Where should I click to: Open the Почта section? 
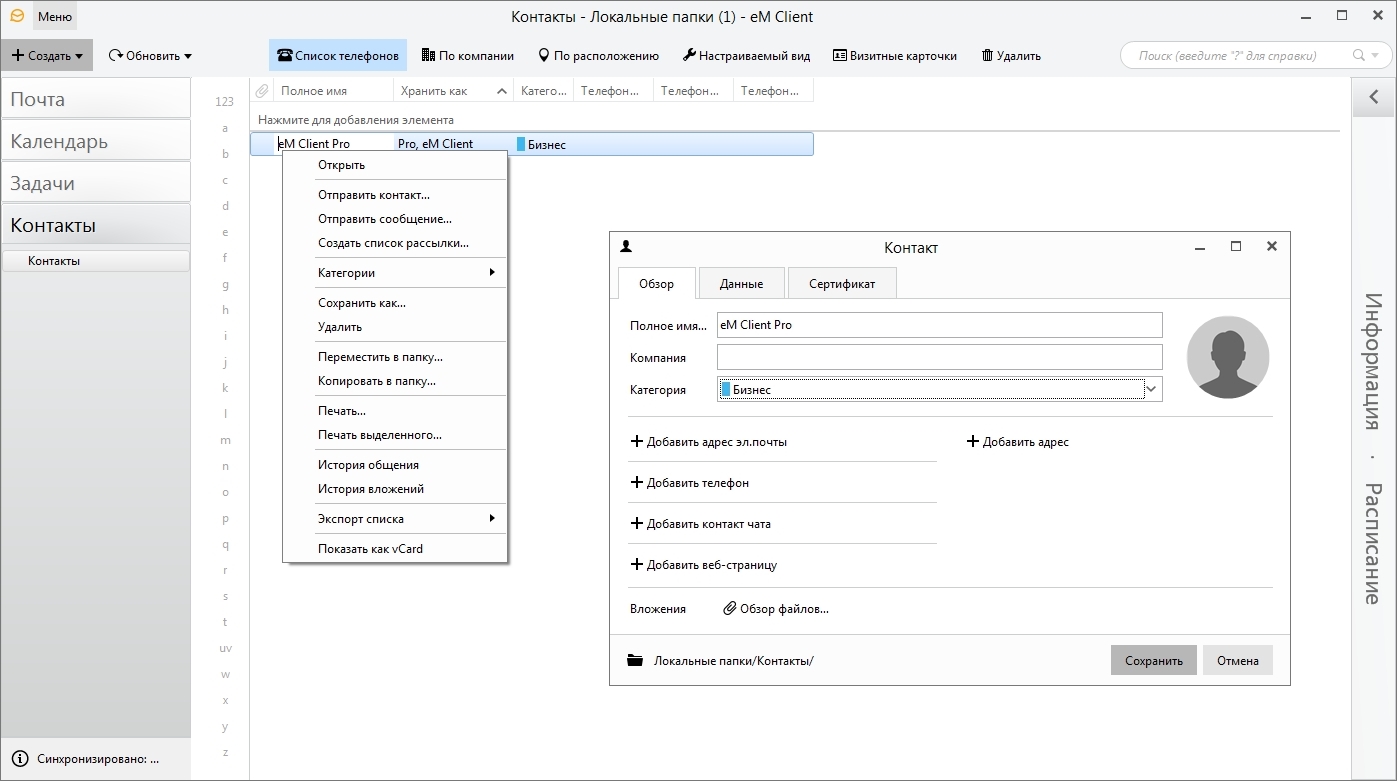click(x=96, y=99)
